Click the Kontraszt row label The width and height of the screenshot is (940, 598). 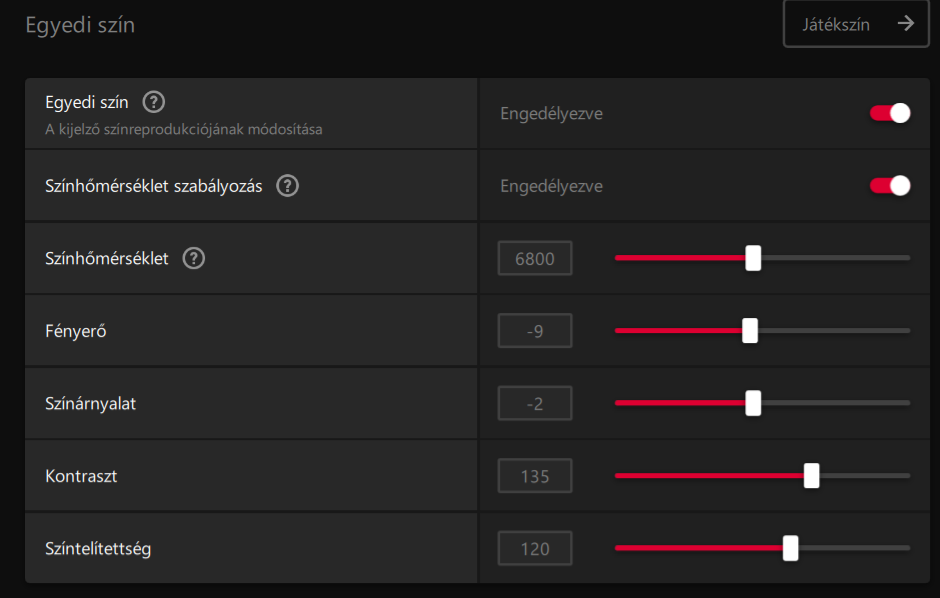(x=82, y=476)
